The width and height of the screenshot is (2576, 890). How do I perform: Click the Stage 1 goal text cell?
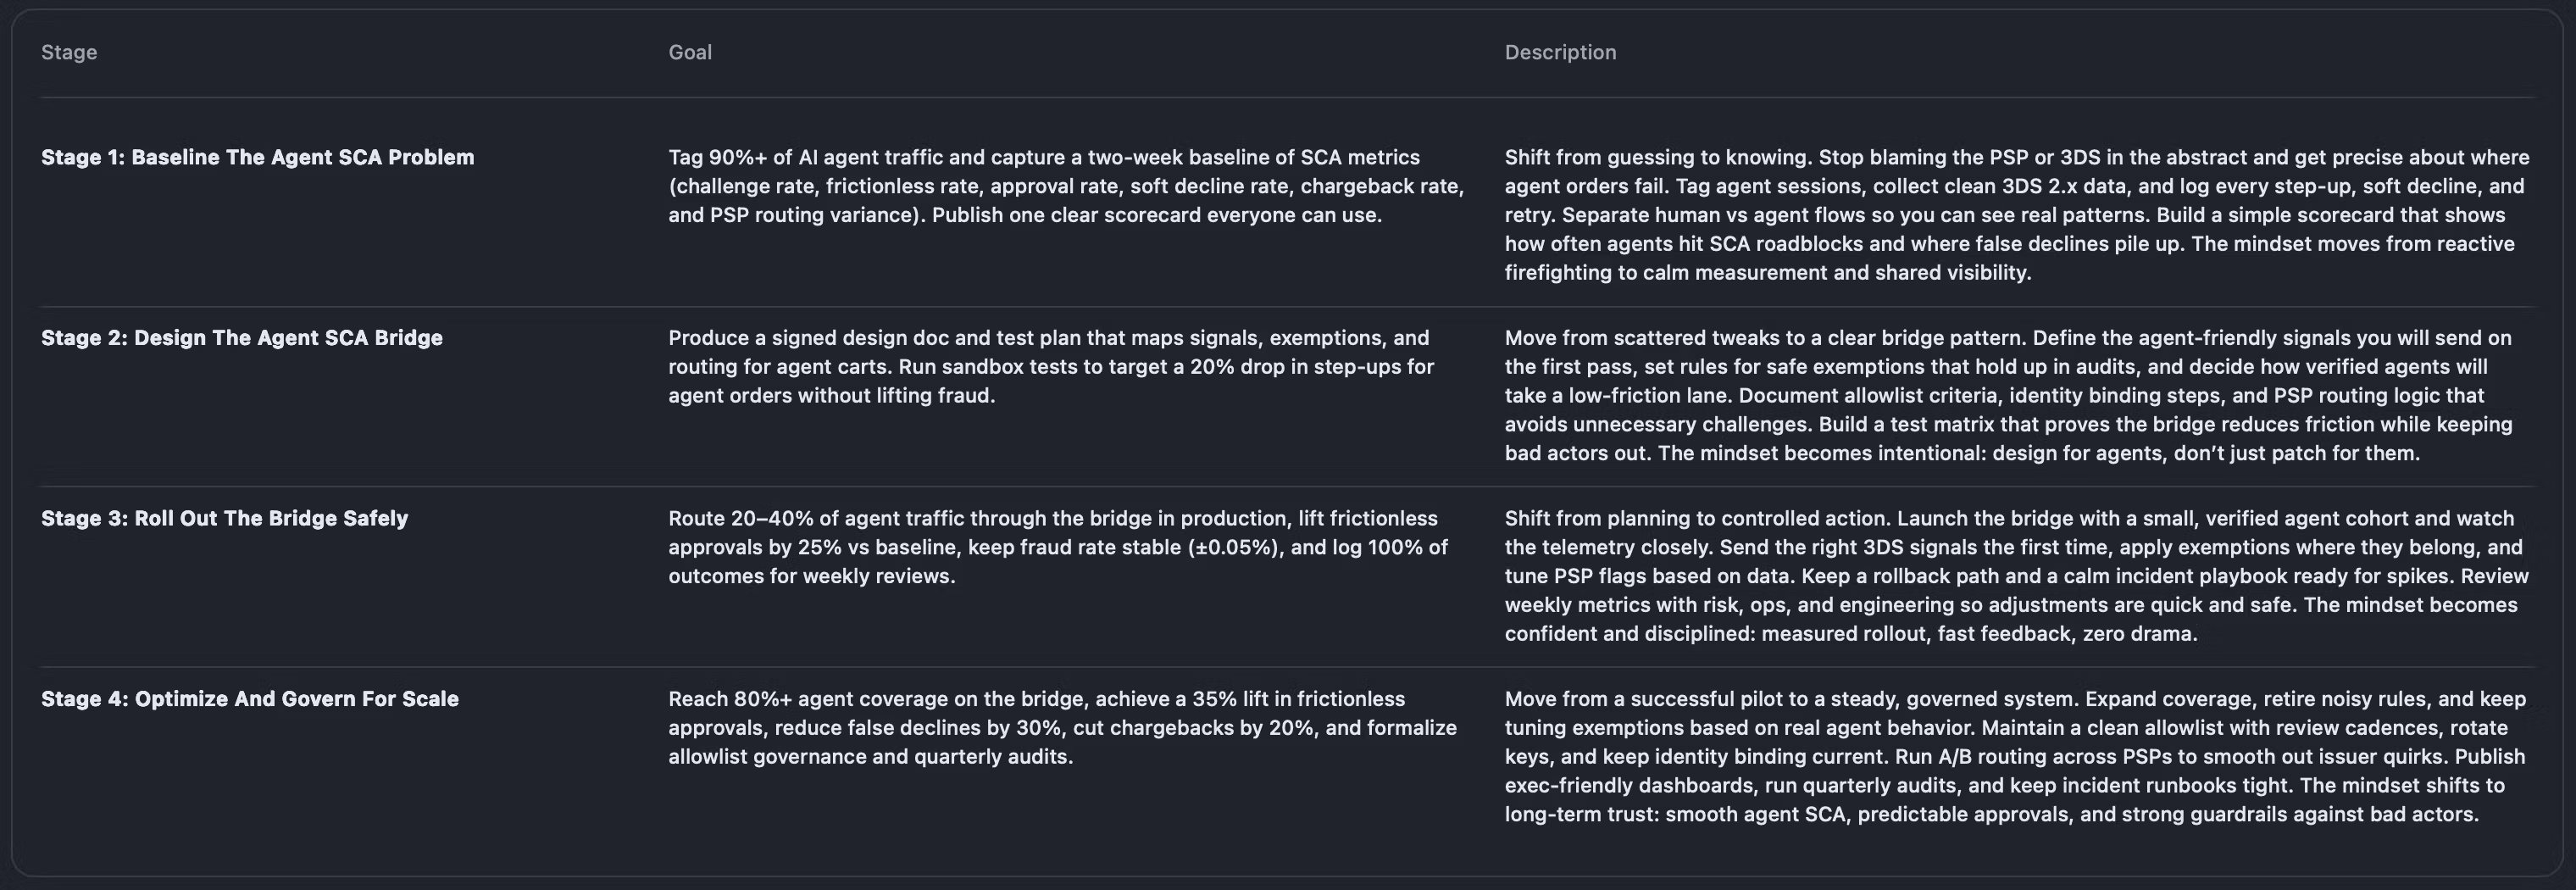point(1065,186)
